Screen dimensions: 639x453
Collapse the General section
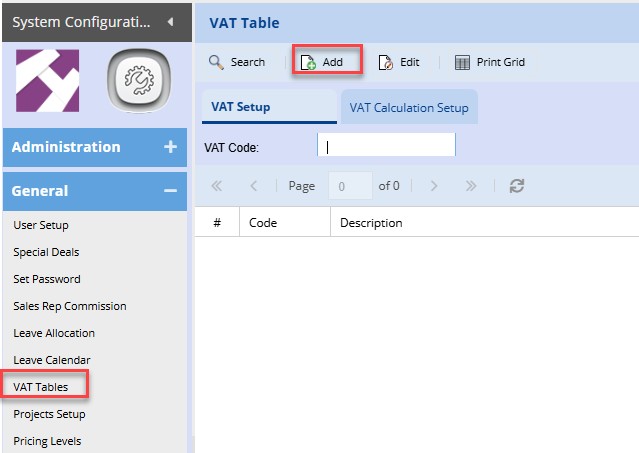[170, 191]
